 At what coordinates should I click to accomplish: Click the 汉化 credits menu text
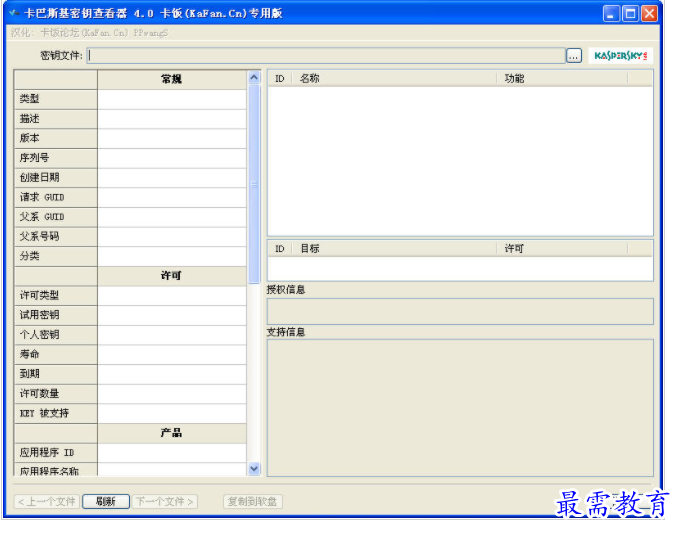[89, 33]
